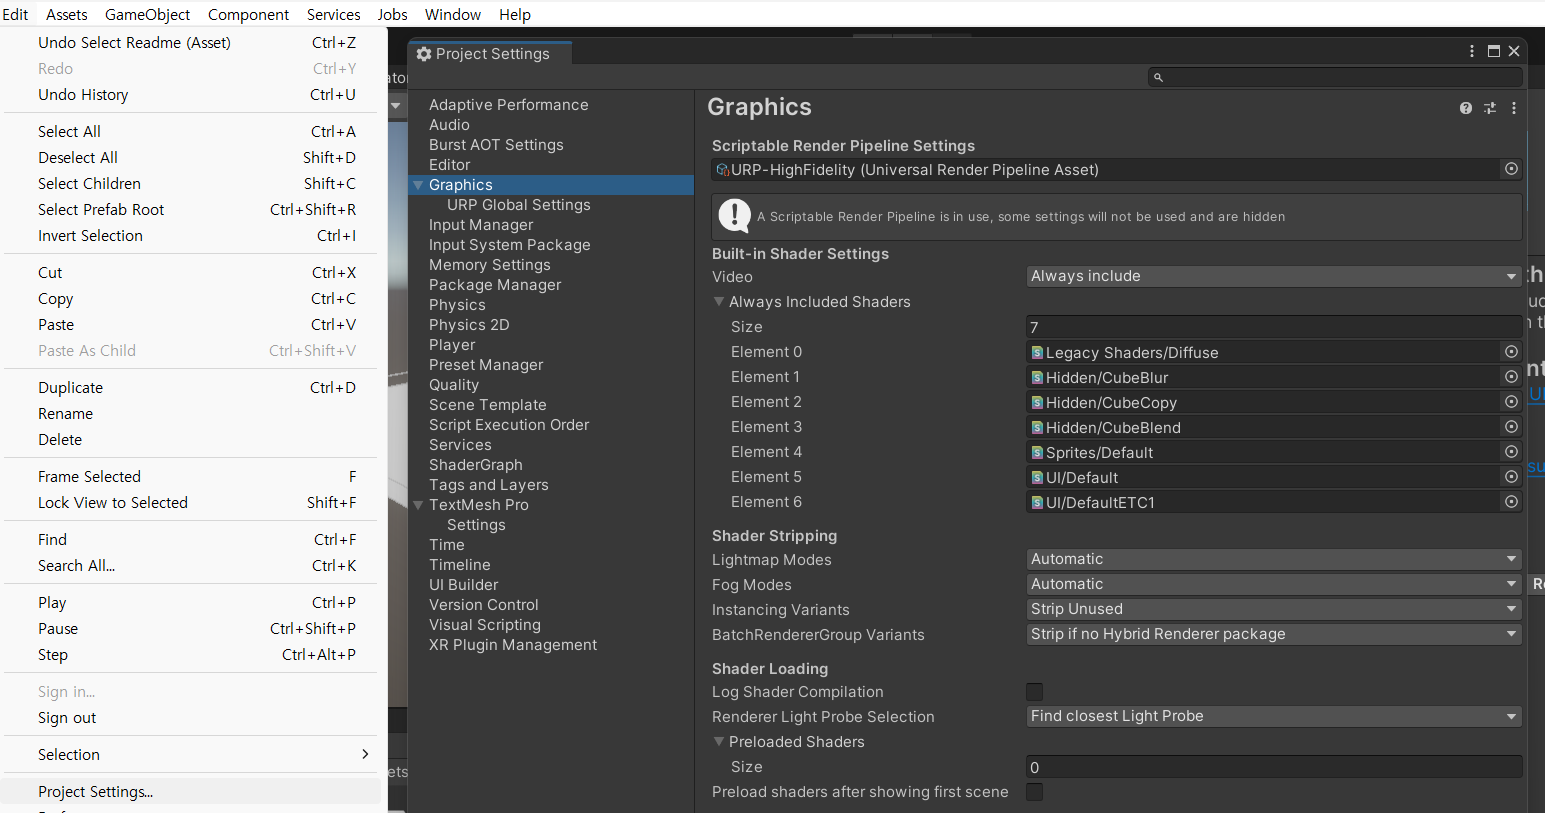Open the Video dropdown set to Always include
The height and width of the screenshot is (813, 1545).
[1274, 276]
